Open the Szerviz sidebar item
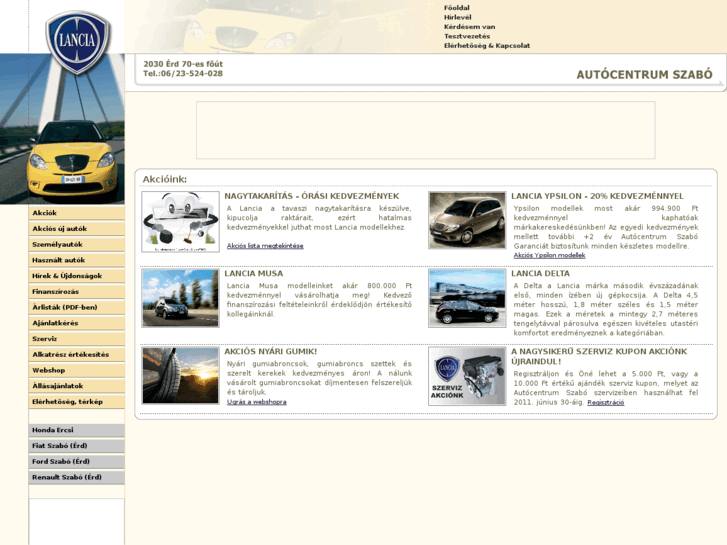 (x=77, y=339)
